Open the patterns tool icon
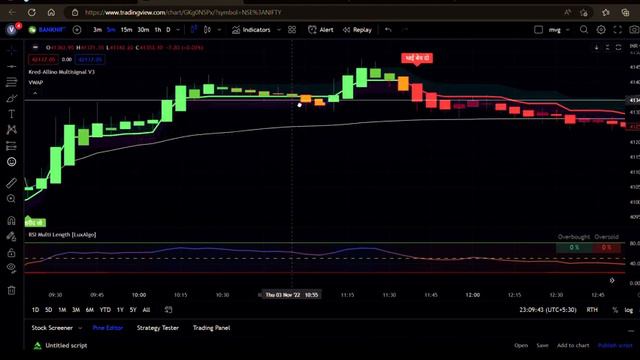Viewport: 640px width, 360px height. [x=11, y=130]
